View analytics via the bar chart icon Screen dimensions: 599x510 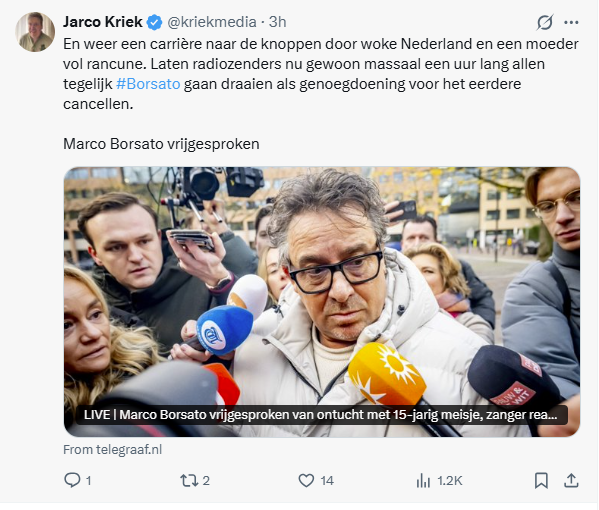click(x=423, y=481)
